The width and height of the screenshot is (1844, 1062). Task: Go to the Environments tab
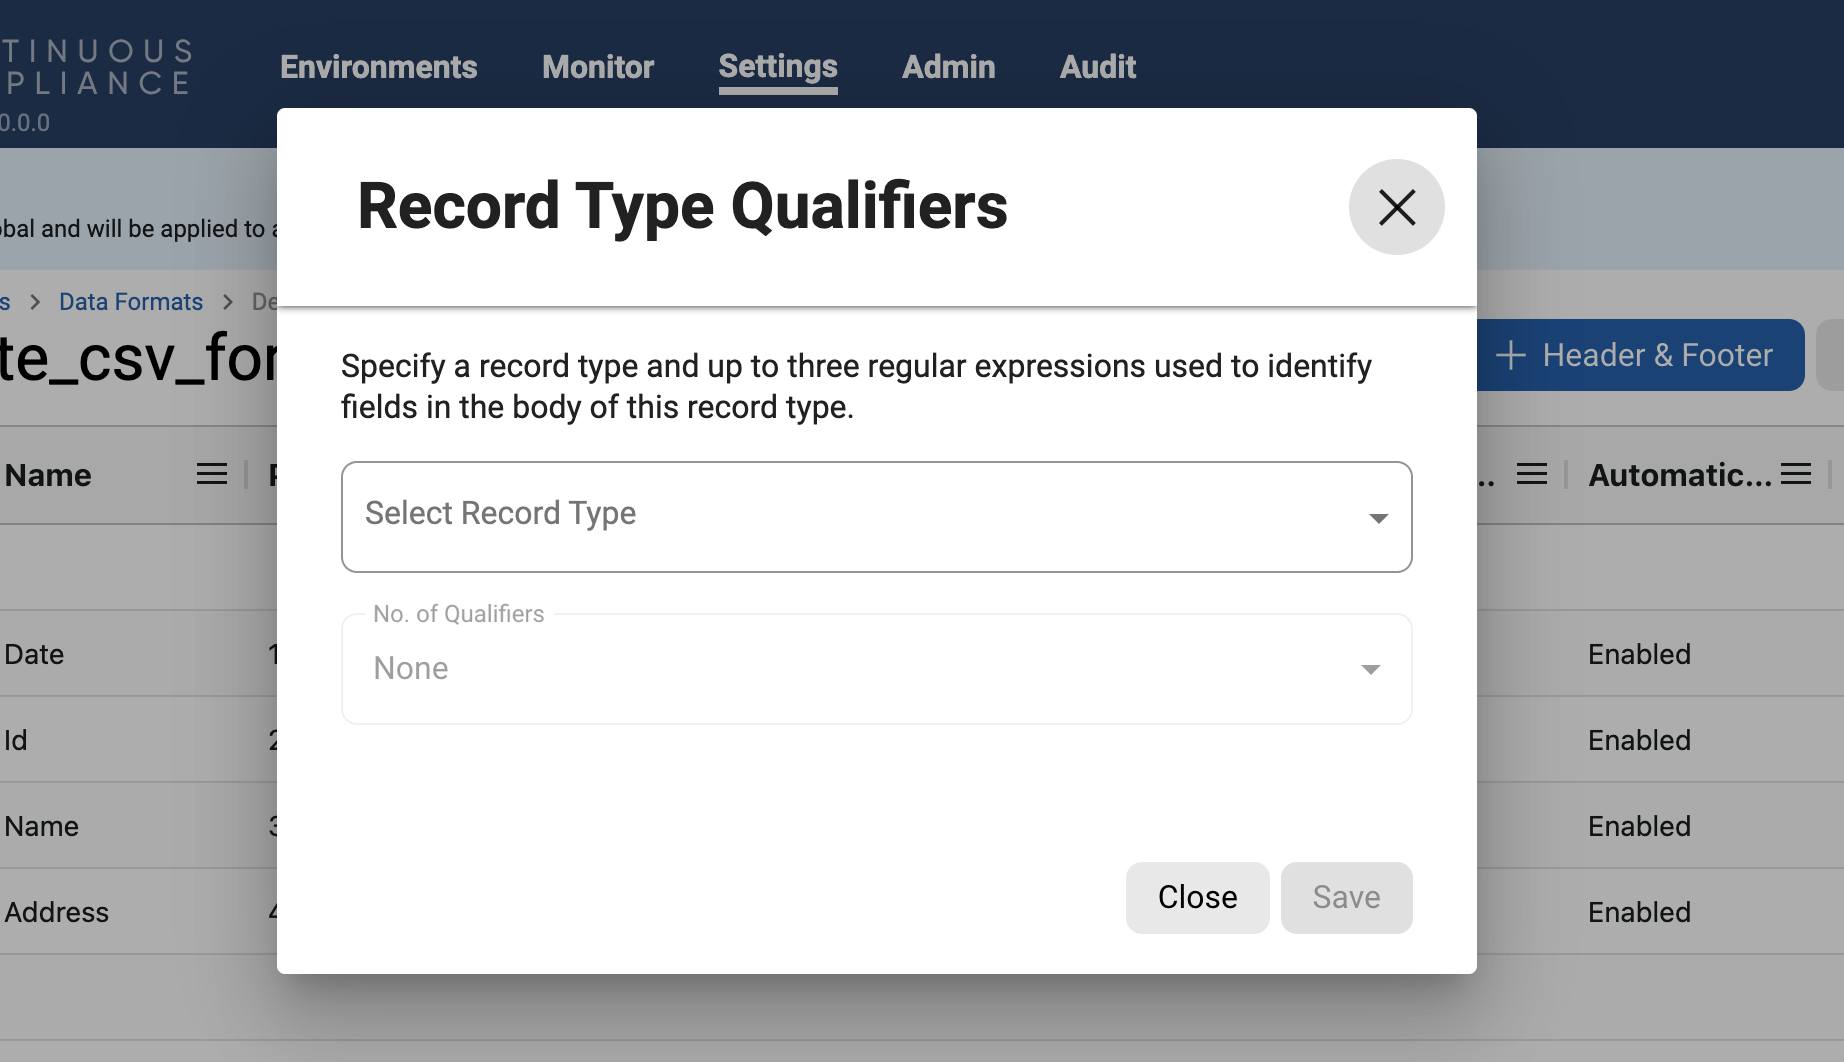click(x=378, y=67)
